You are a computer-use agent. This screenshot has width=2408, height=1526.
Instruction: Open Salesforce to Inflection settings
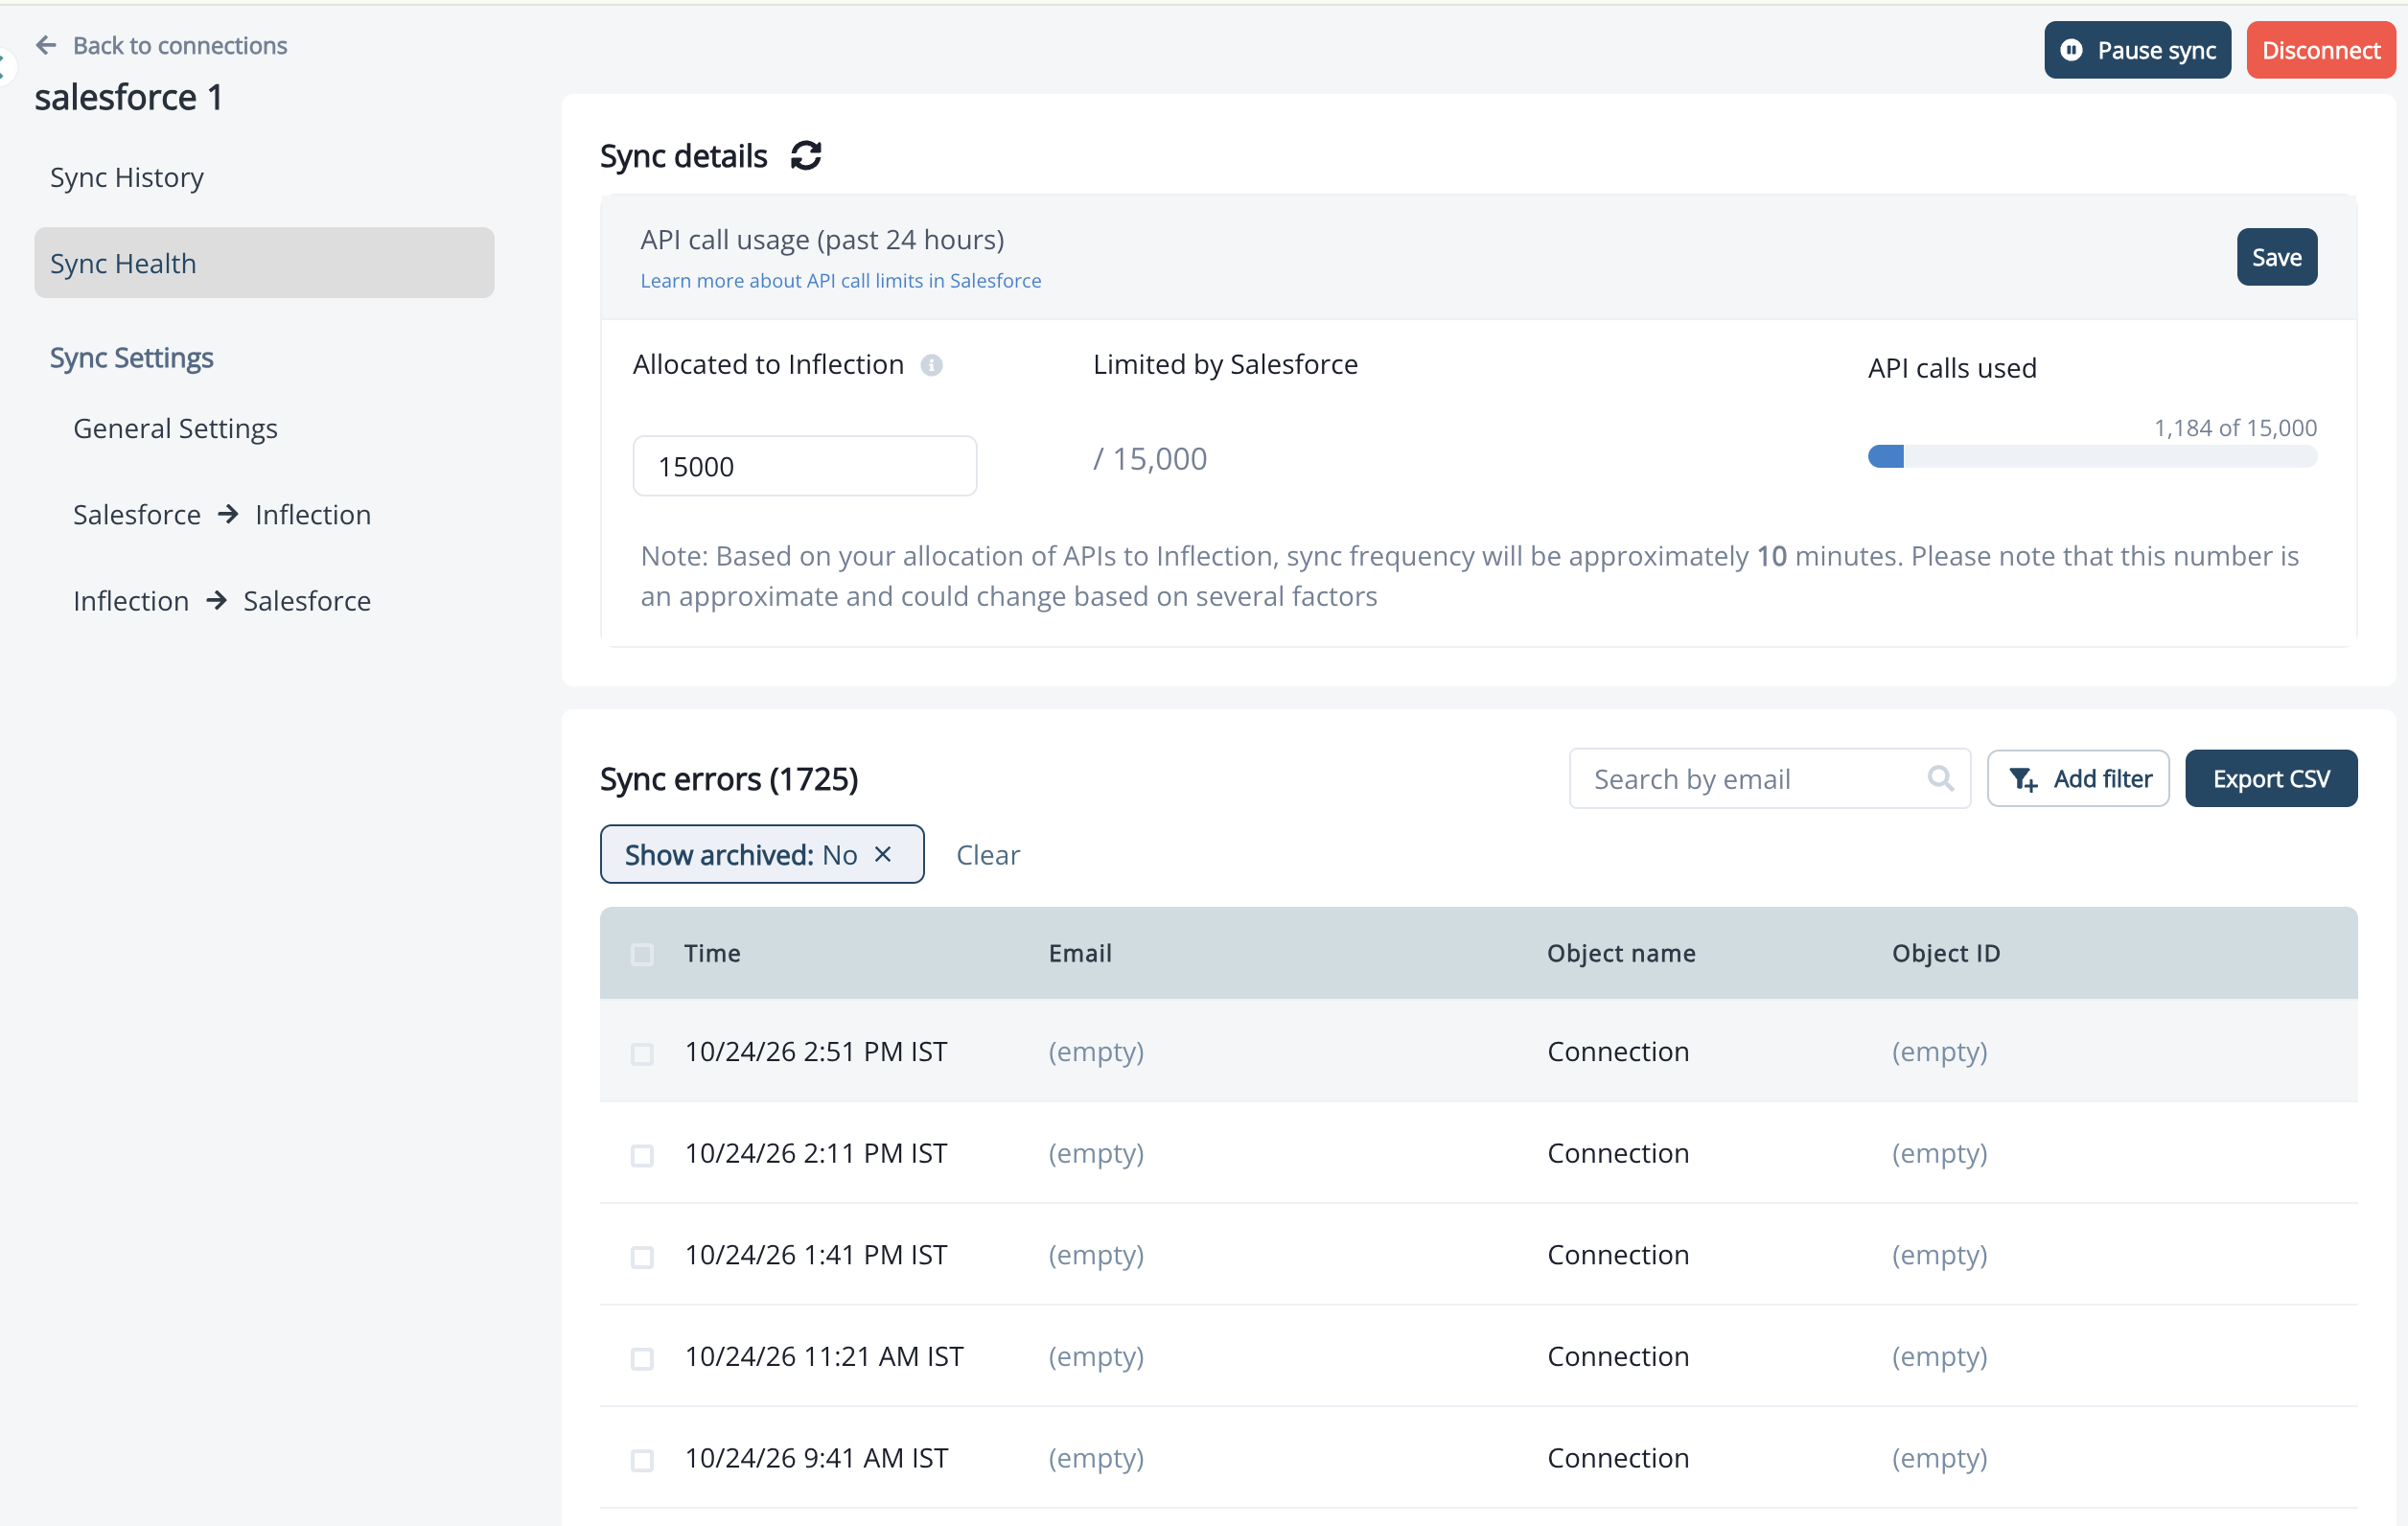point(222,514)
